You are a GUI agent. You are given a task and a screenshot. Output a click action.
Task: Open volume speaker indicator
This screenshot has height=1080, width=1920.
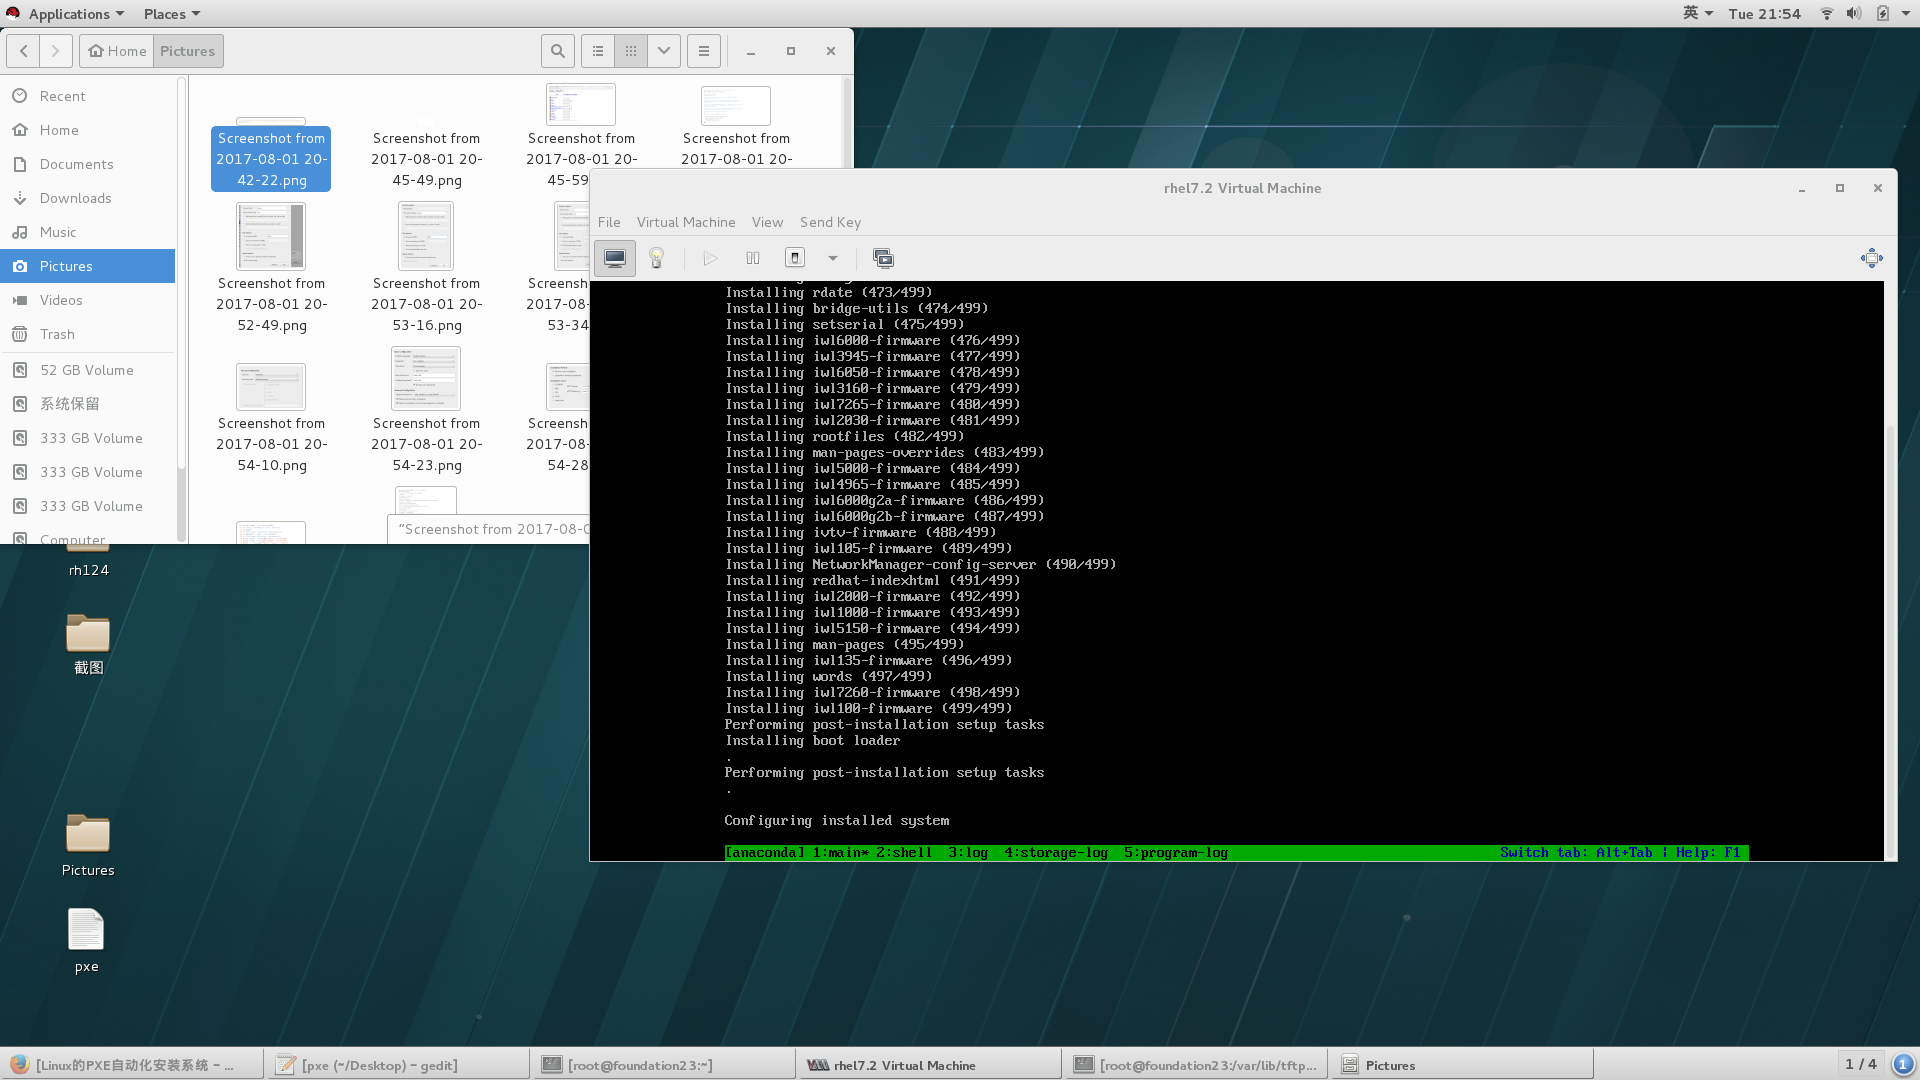[x=1854, y=14]
